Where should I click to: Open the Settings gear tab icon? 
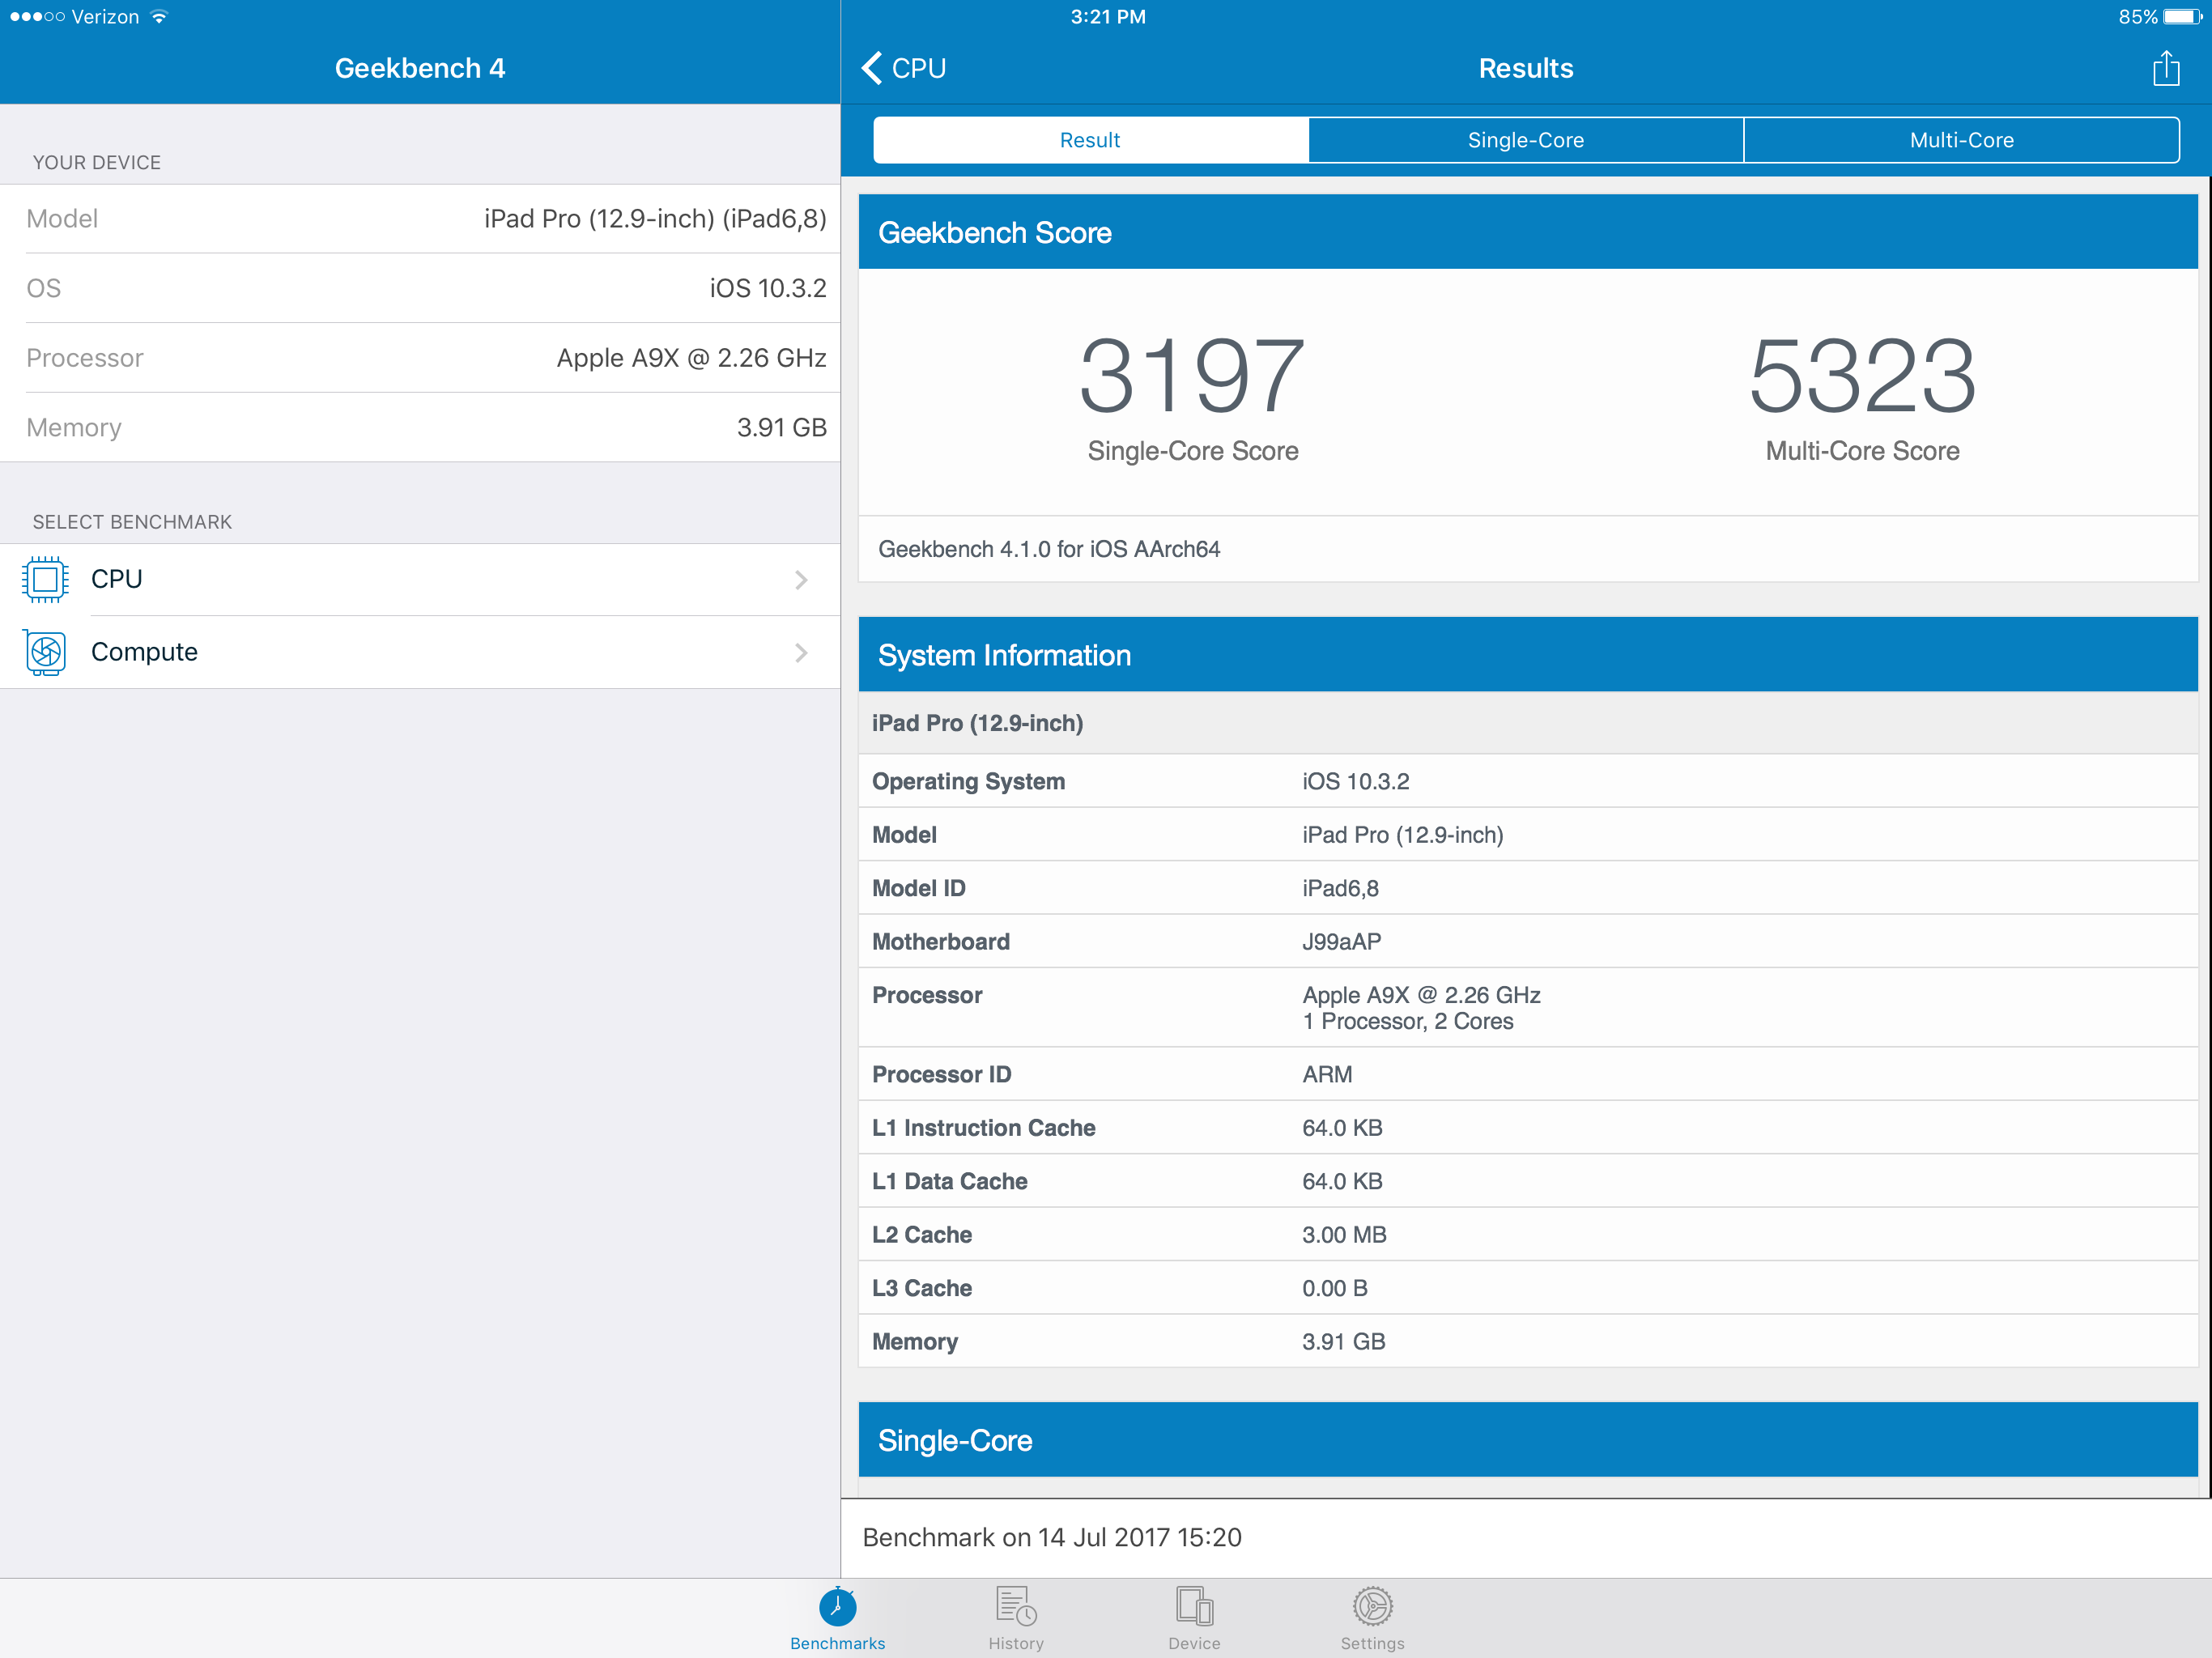coord(1372,1607)
